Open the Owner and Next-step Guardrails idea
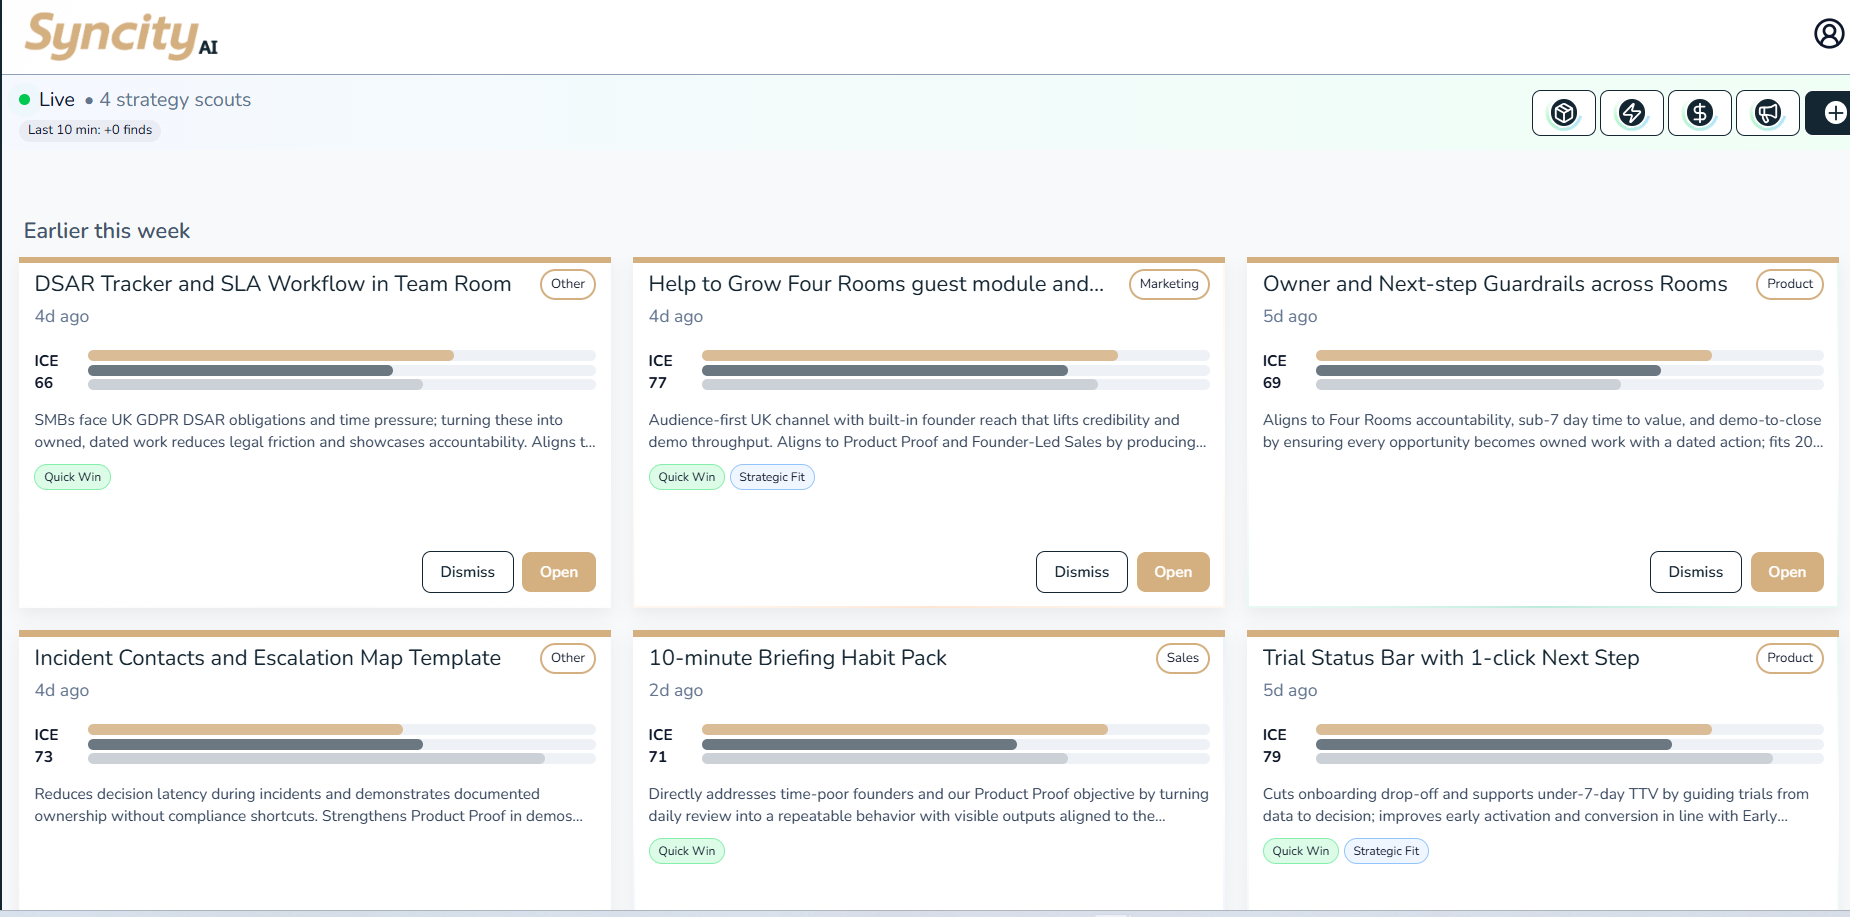Viewport: 1850px width, 917px height. pyautogui.click(x=1787, y=571)
